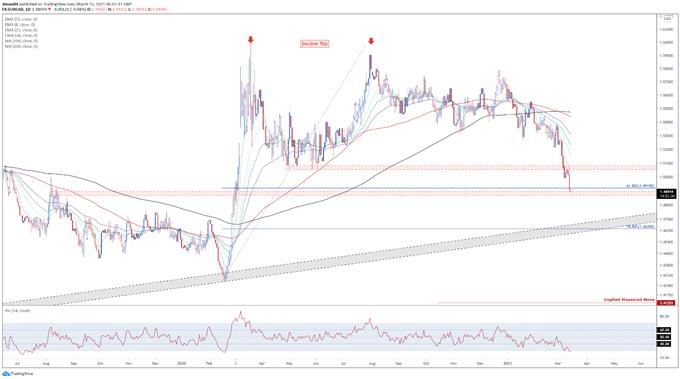Select the EMA (8, close, 0) indicator legend
The height and width of the screenshot is (379, 680).
point(20,25)
